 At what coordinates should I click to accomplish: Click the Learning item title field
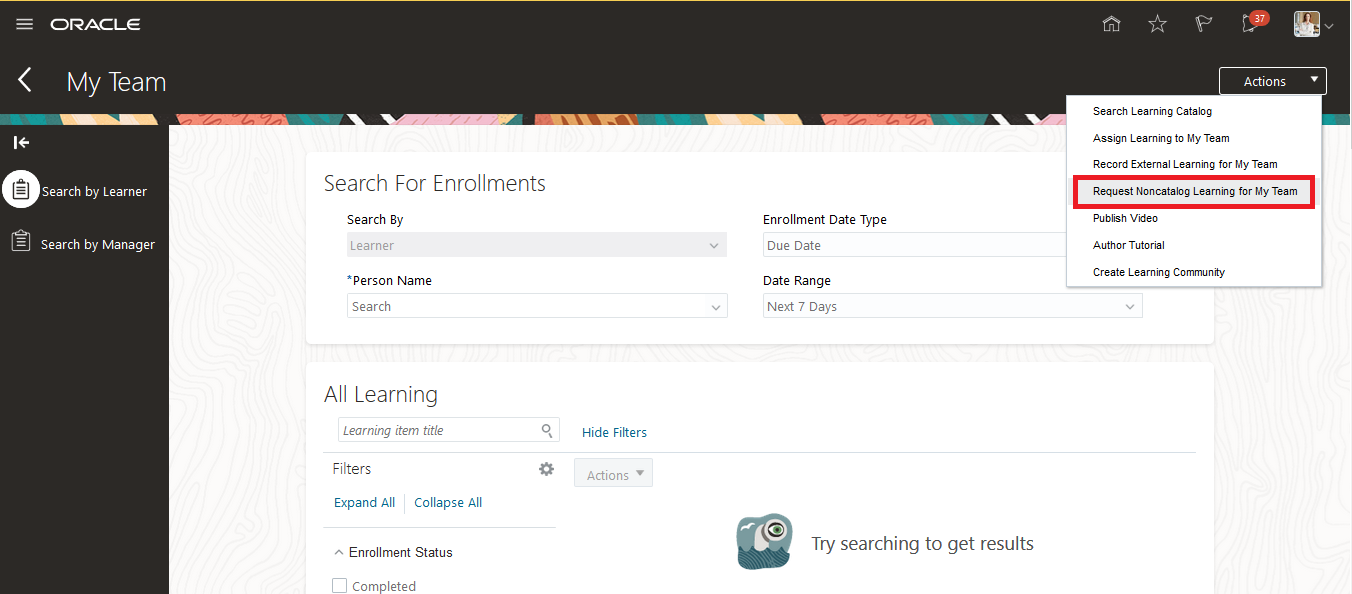(x=437, y=431)
